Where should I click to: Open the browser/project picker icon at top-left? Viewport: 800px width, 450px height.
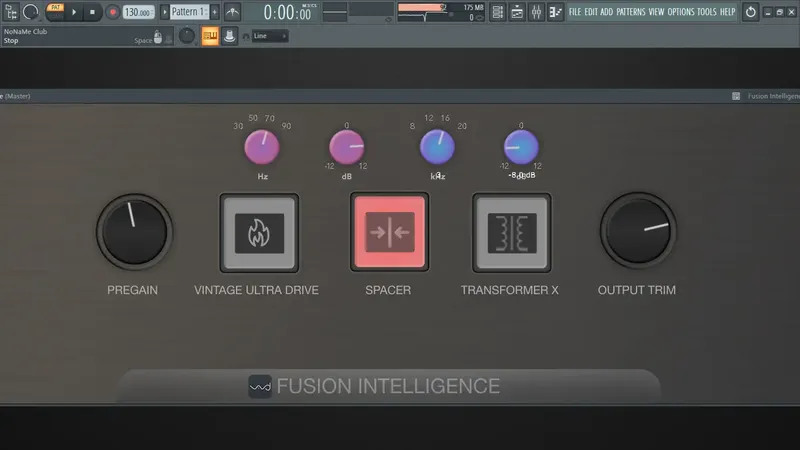[10, 12]
